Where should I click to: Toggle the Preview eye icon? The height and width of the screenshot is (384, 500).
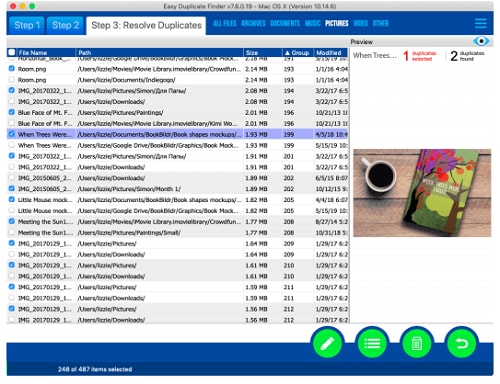[x=481, y=41]
